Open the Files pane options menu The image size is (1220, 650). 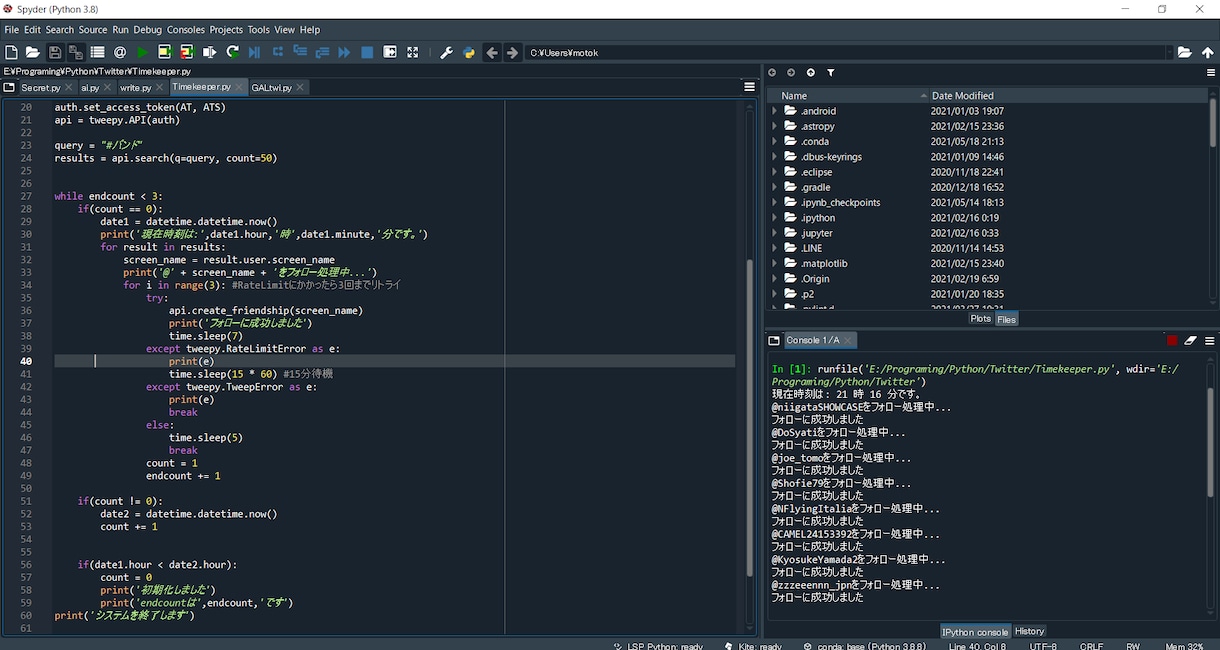1210,72
